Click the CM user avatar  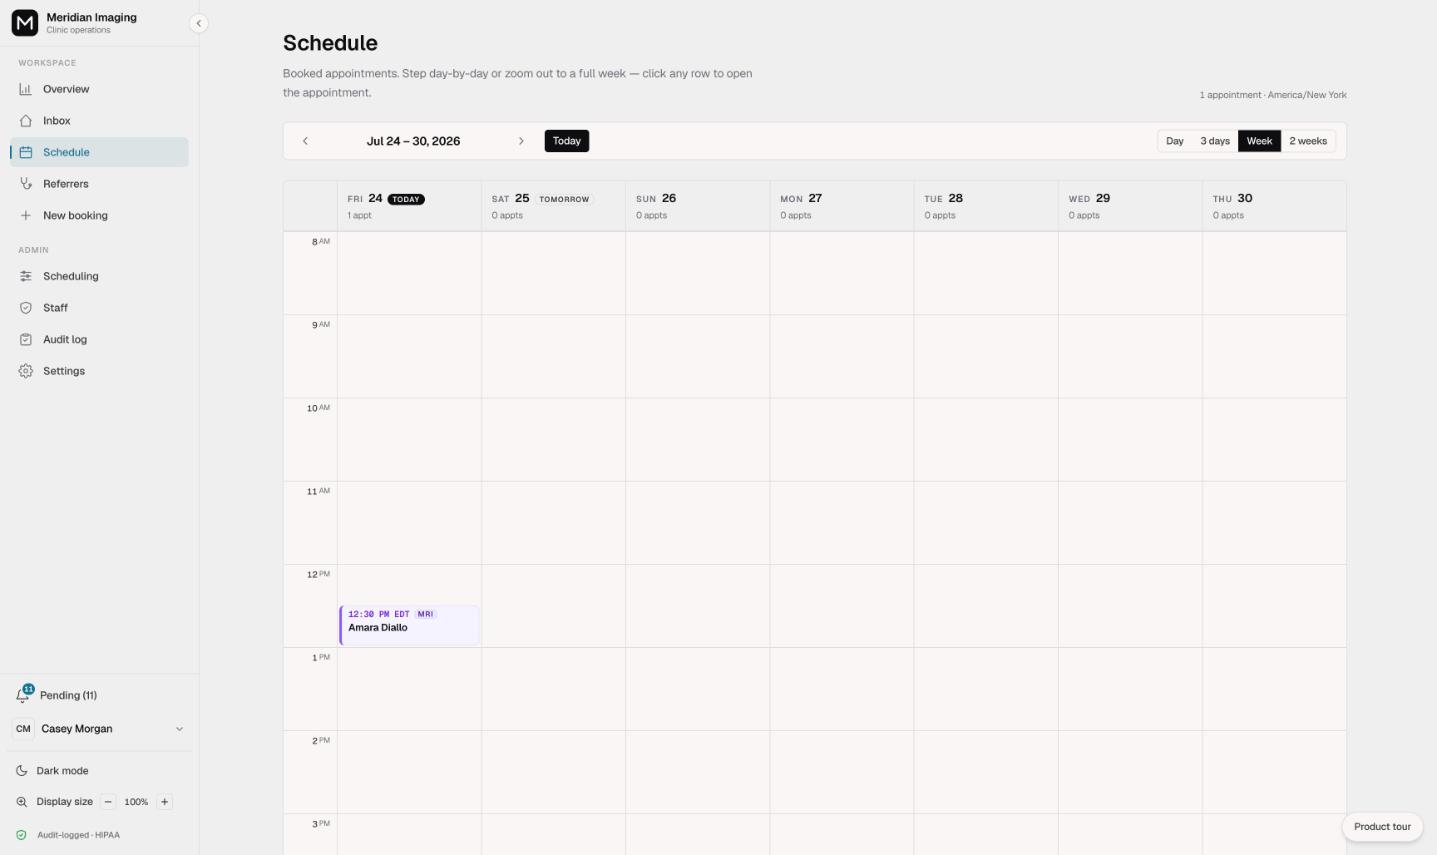pos(23,729)
